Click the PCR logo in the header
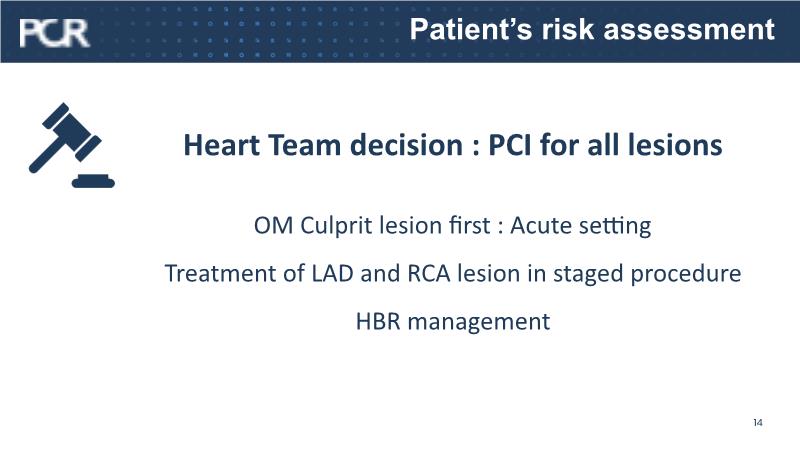The image size is (800, 450). coord(54,32)
